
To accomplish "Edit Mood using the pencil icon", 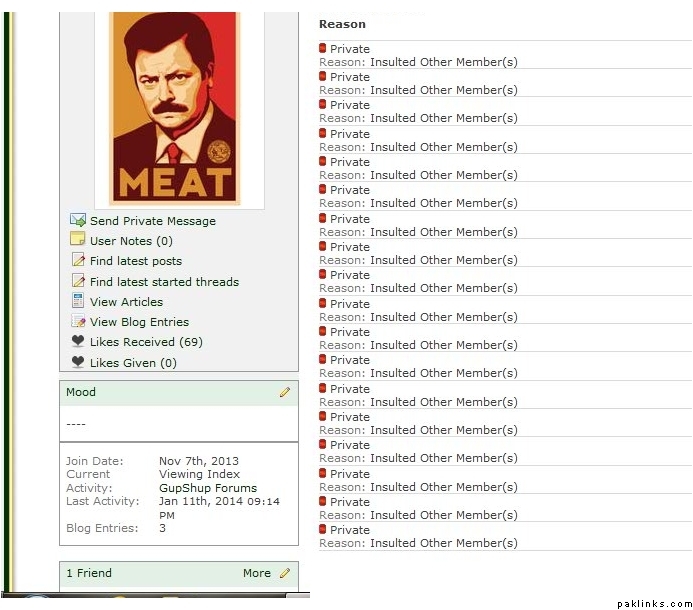I will (285, 392).
